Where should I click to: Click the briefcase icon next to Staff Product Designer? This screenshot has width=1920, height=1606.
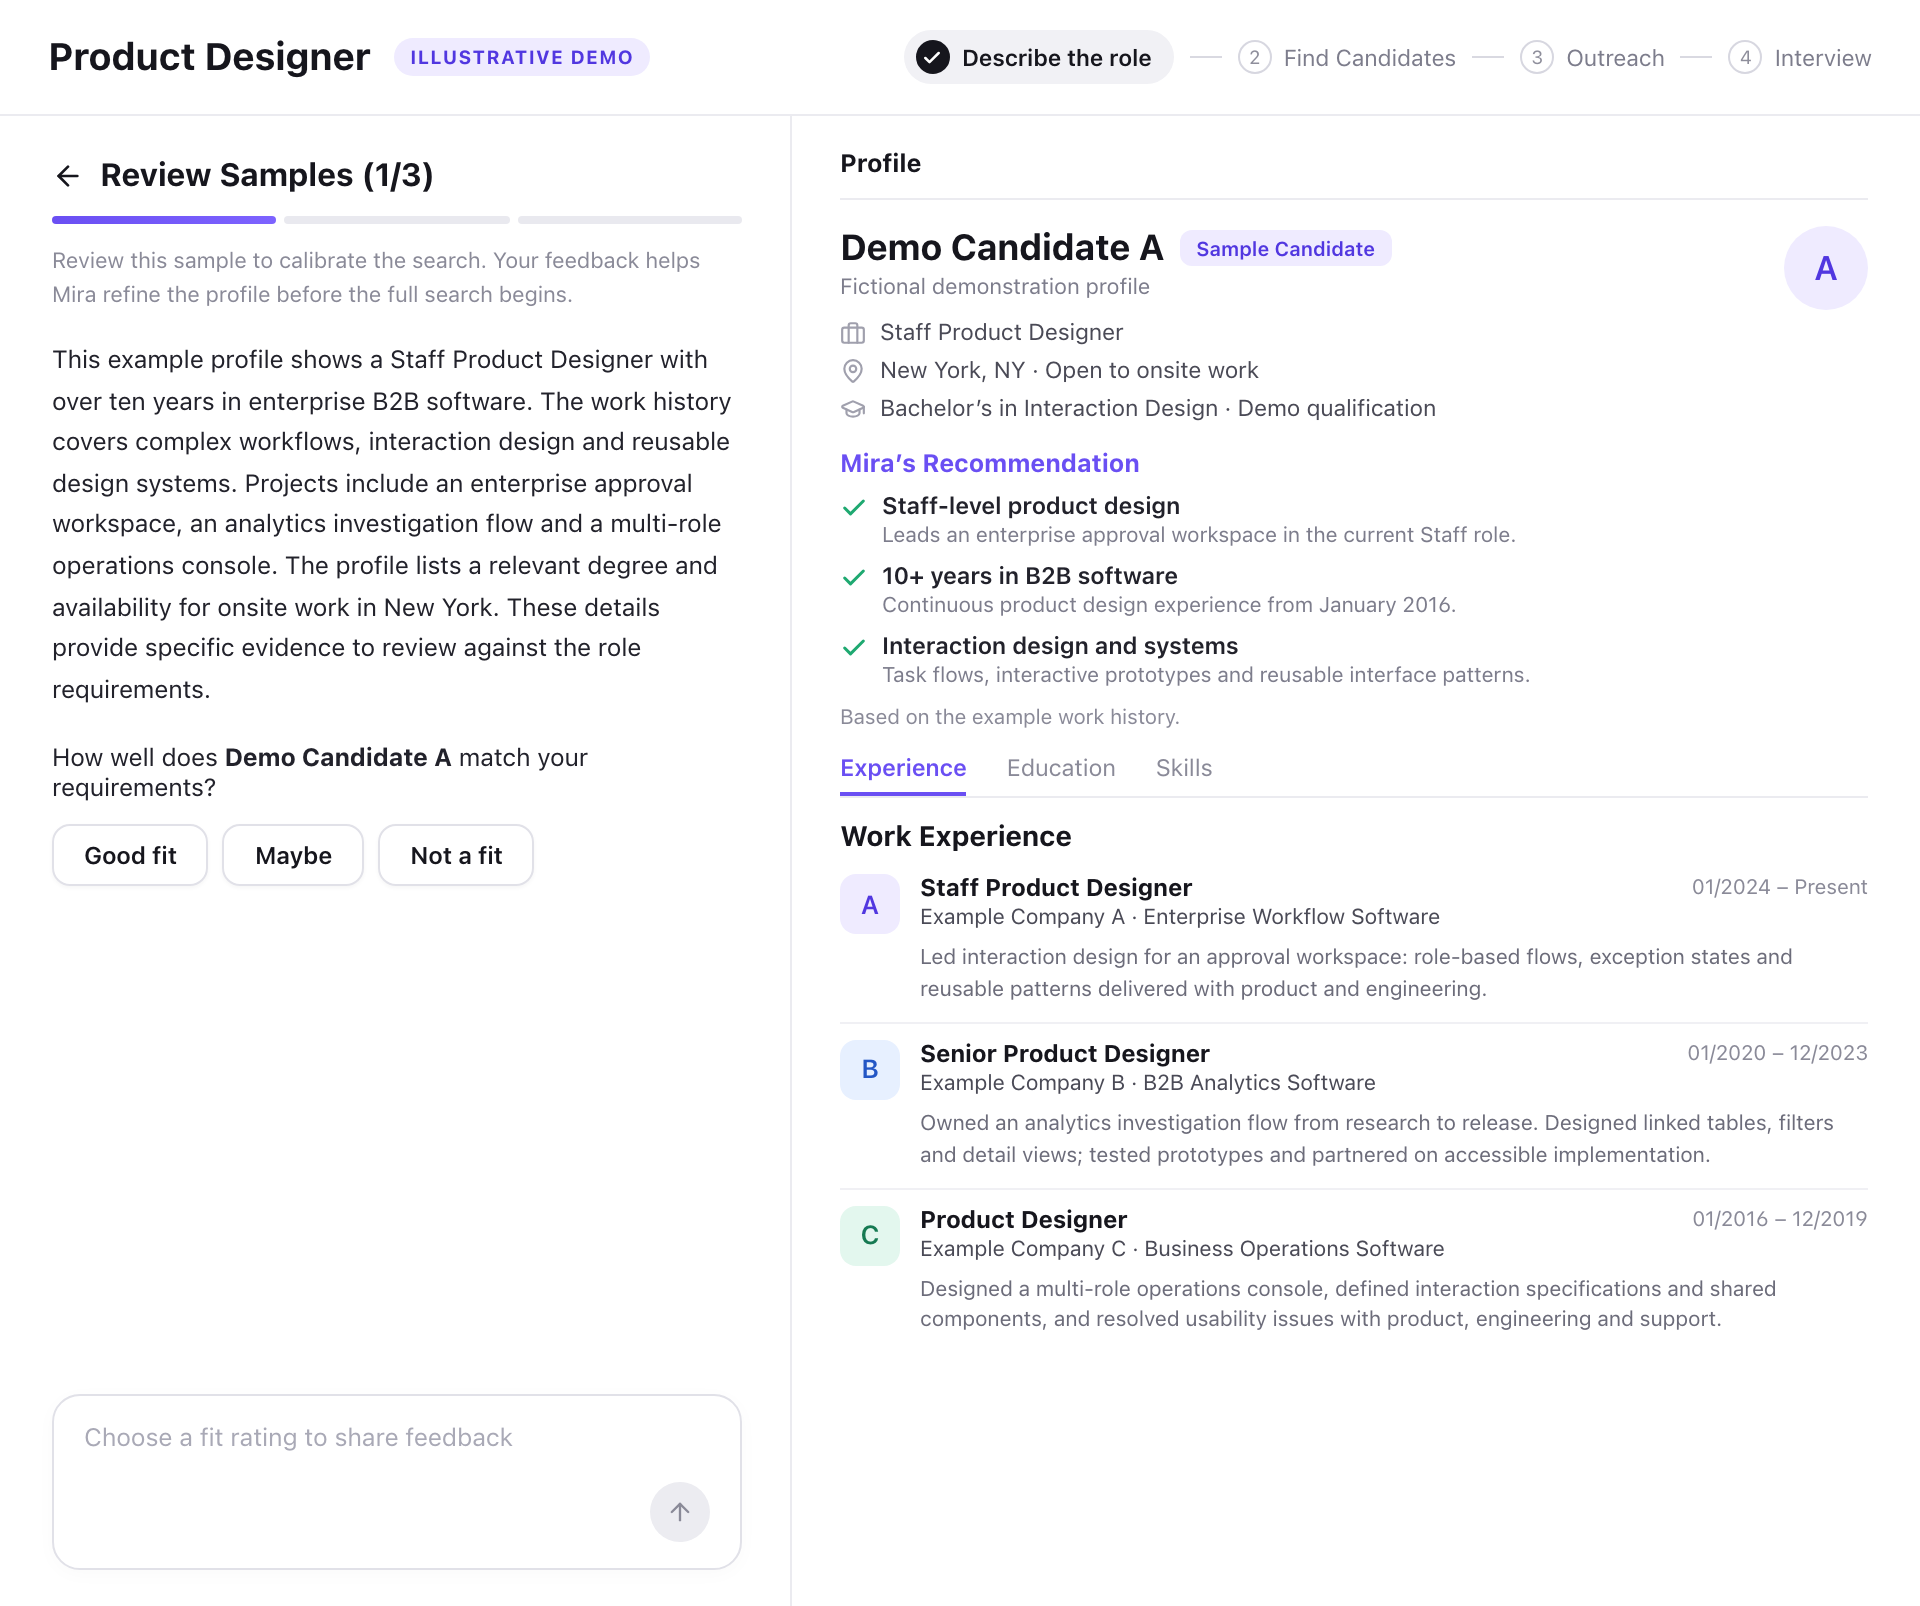pyautogui.click(x=853, y=333)
